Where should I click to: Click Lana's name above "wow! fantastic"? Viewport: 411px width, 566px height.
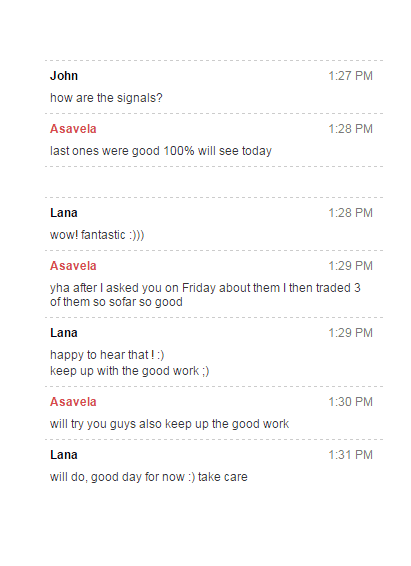(64, 213)
